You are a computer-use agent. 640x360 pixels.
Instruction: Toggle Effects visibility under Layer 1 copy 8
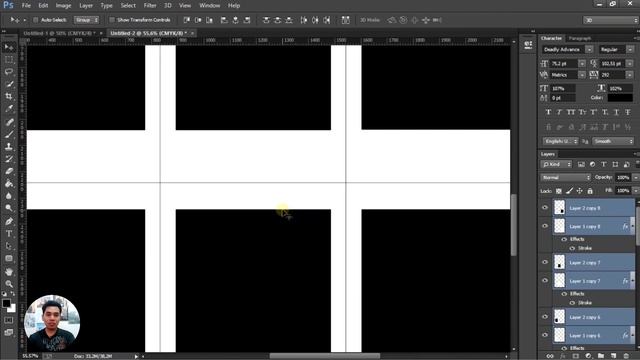click(x=564, y=239)
